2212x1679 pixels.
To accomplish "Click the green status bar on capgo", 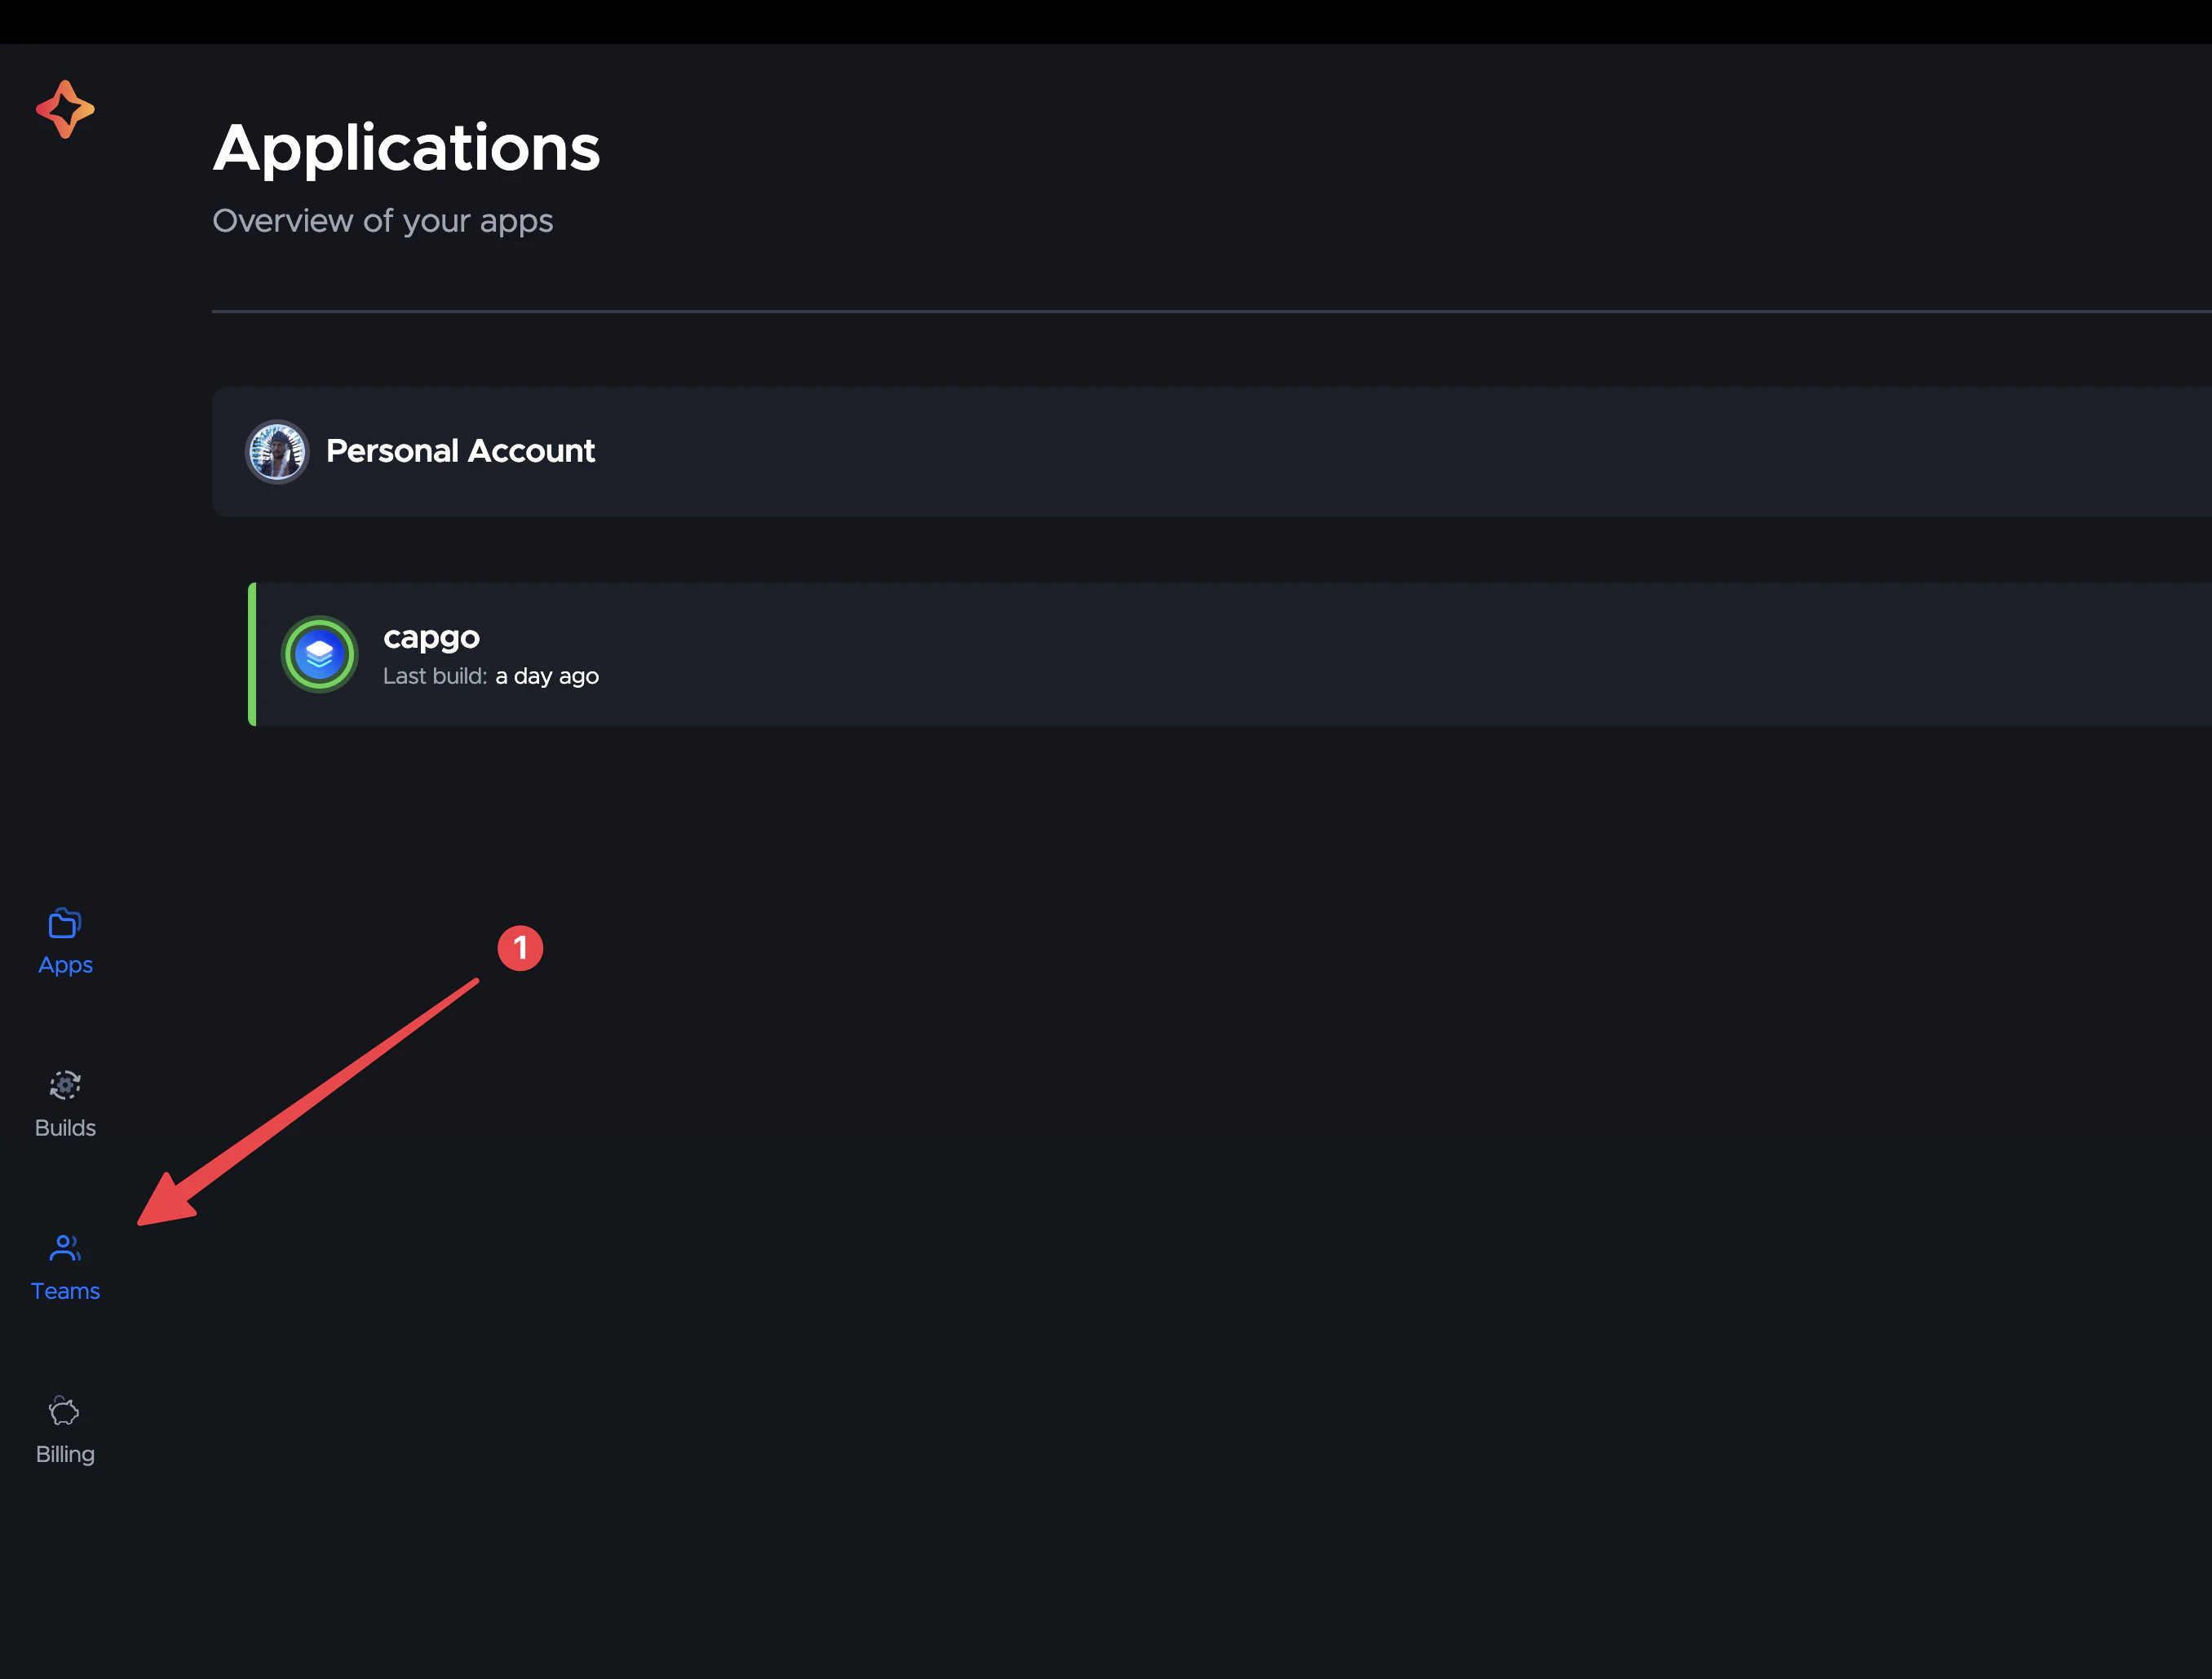I will [x=252, y=654].
